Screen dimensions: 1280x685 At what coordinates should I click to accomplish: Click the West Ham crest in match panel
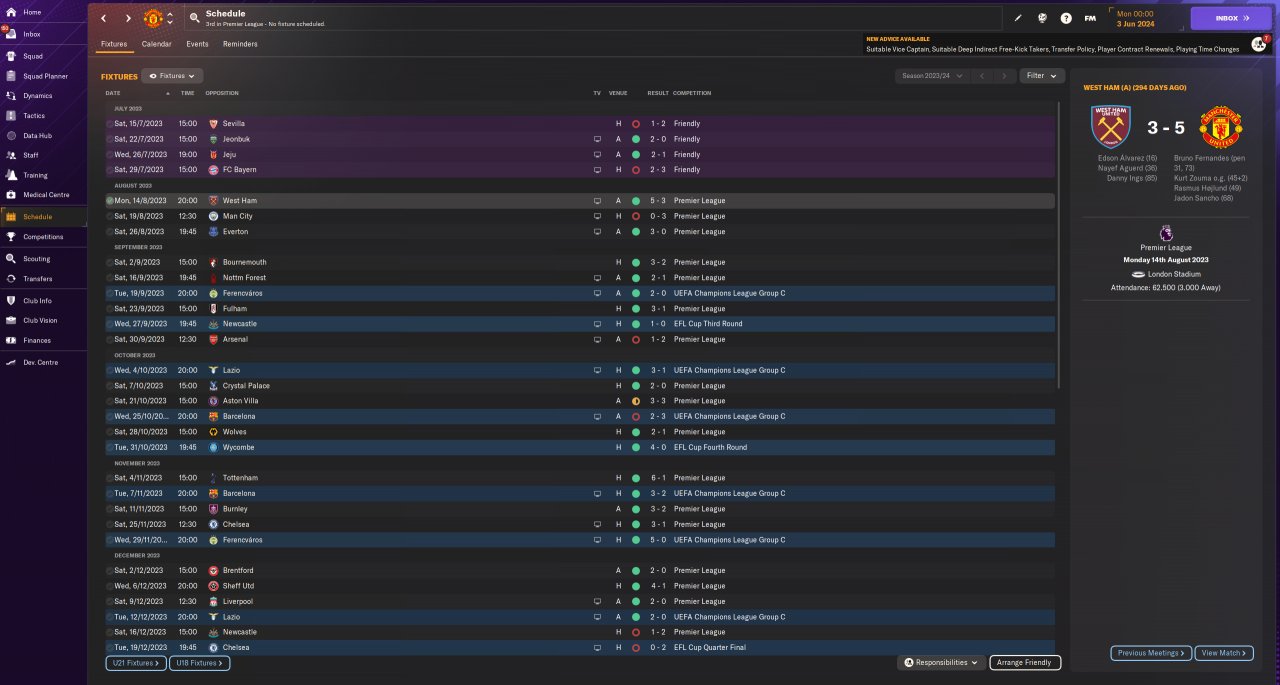(x=1110, y=128)
